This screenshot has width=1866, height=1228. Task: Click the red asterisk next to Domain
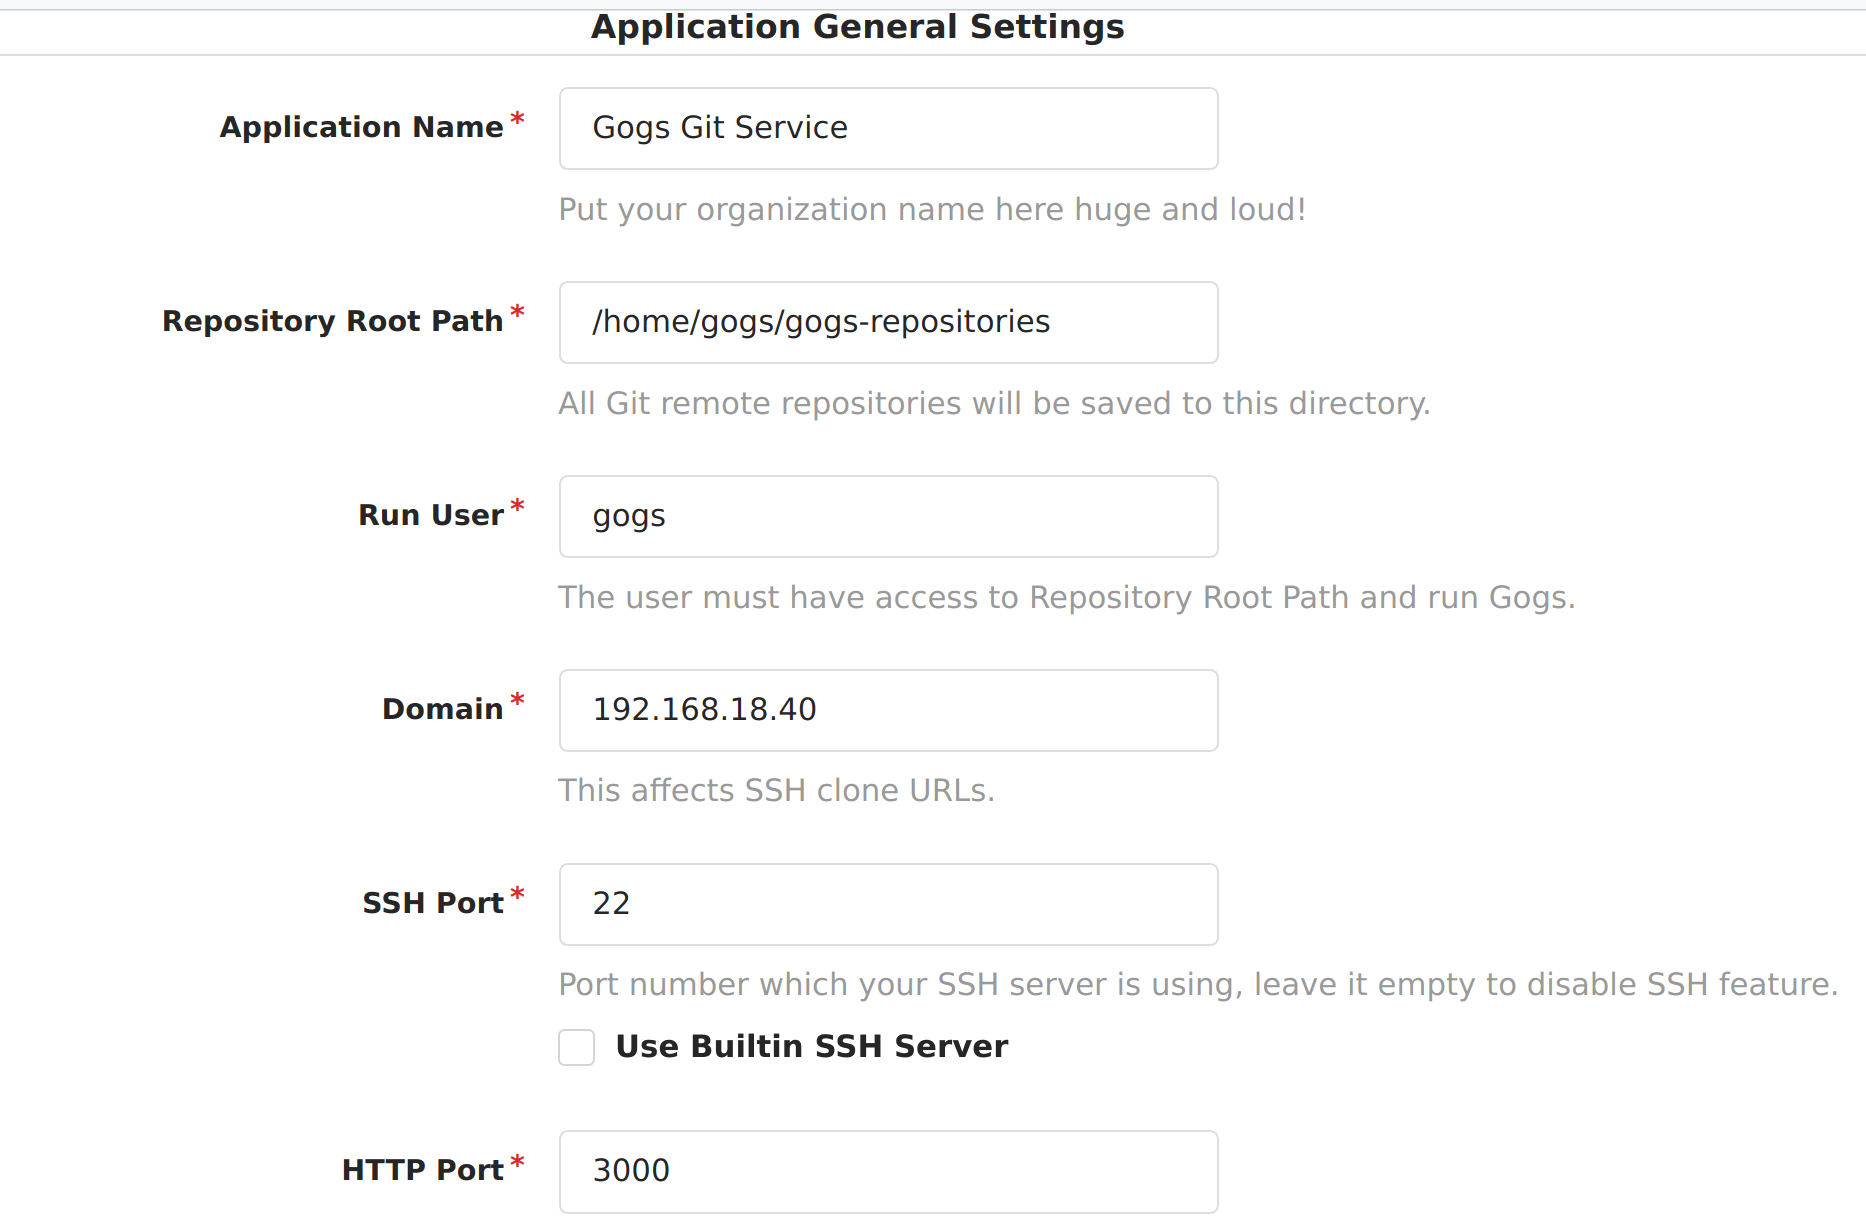[x=519, y=700]
